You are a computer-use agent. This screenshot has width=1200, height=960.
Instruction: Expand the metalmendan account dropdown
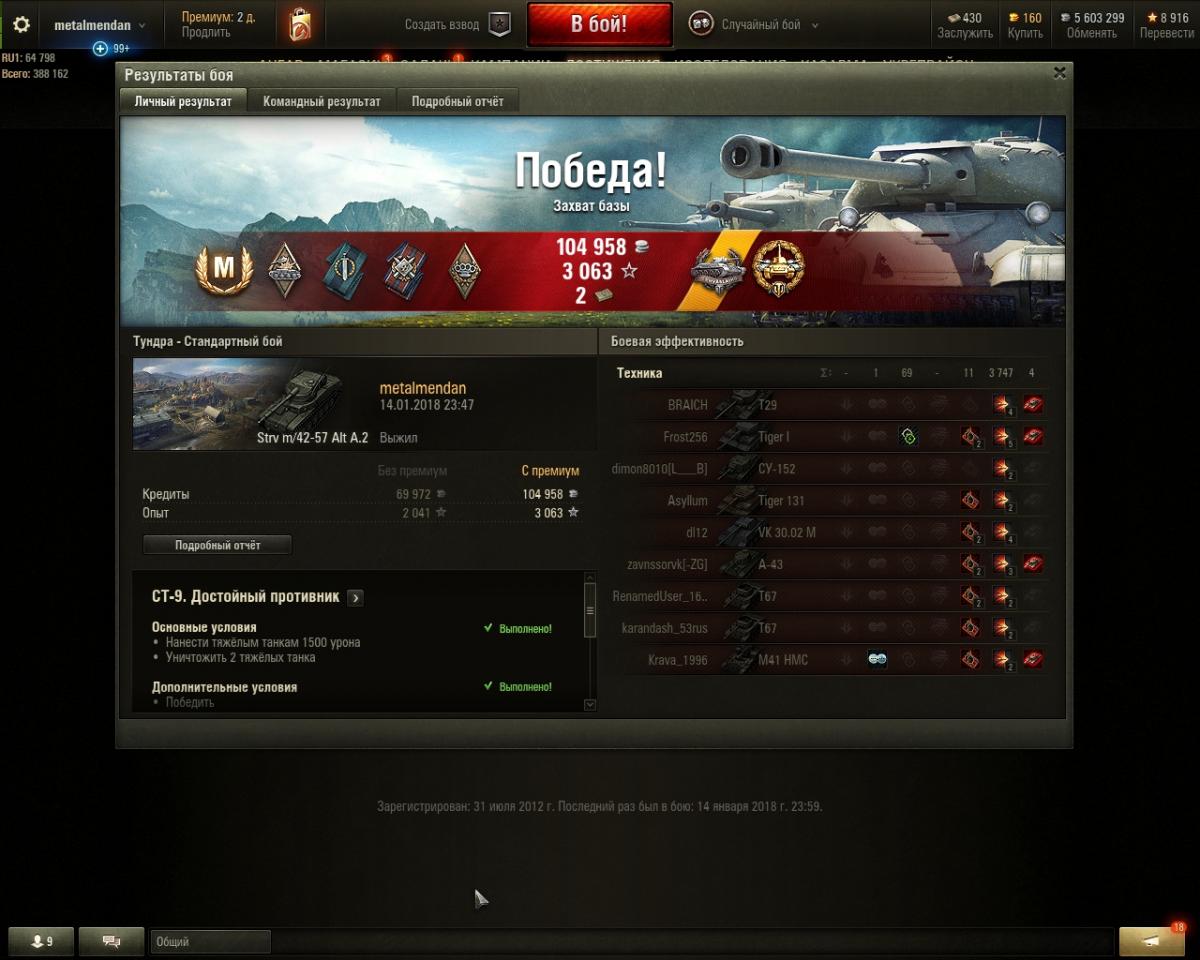[99, 25]
